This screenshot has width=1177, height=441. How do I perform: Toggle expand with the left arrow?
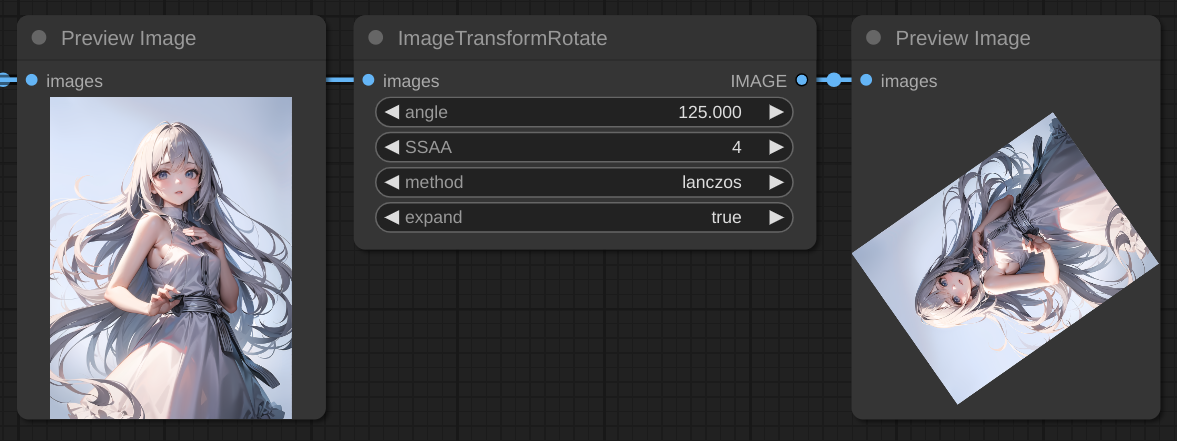[x=391, y=217]
